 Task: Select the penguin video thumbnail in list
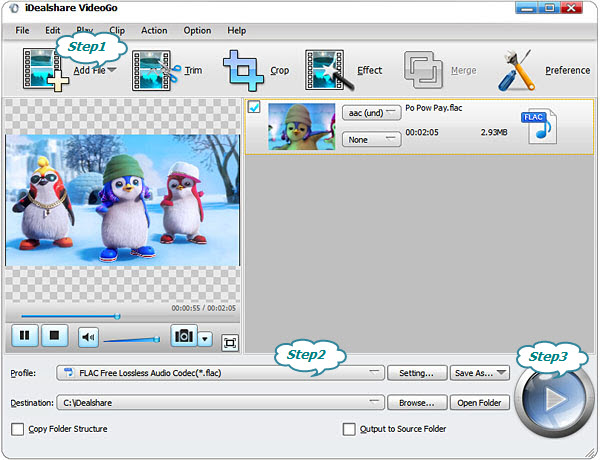302,126
